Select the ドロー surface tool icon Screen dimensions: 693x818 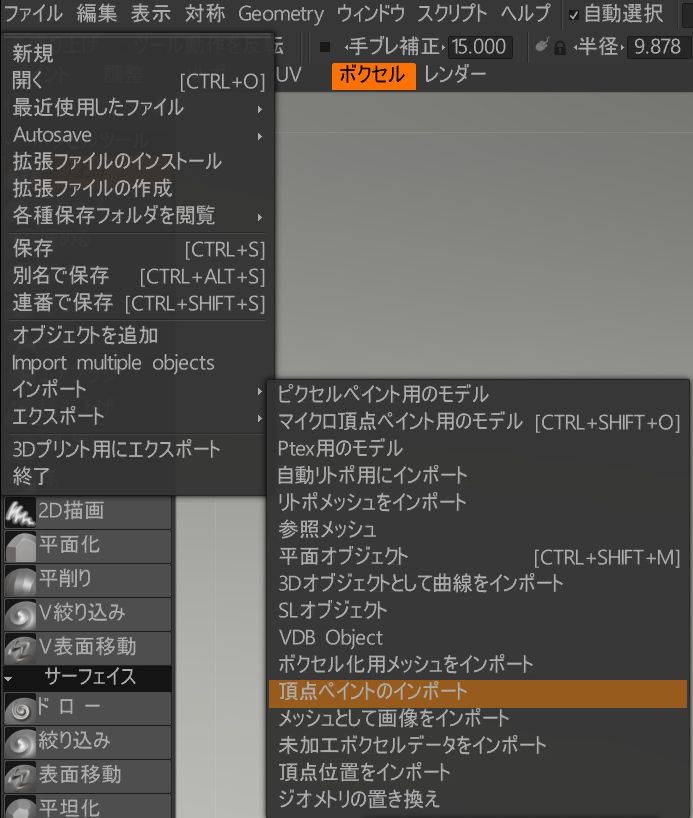pos(20,709)
